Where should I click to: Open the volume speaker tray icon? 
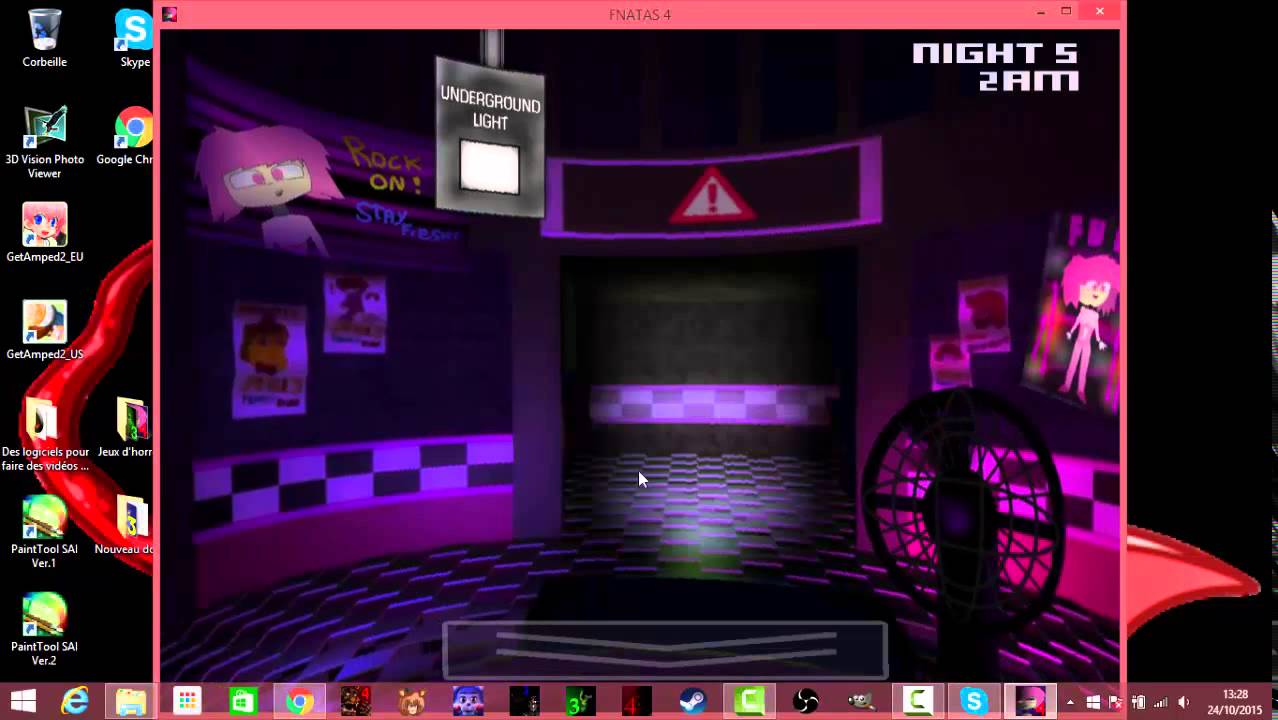click(1184, 702)
